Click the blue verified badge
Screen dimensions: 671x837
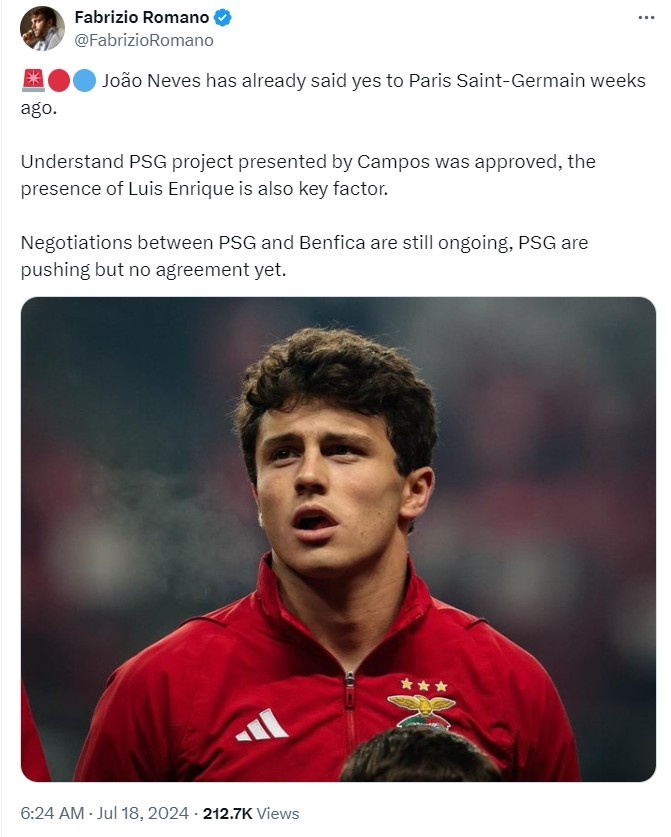pyautogui.click(x=224, y=18)
